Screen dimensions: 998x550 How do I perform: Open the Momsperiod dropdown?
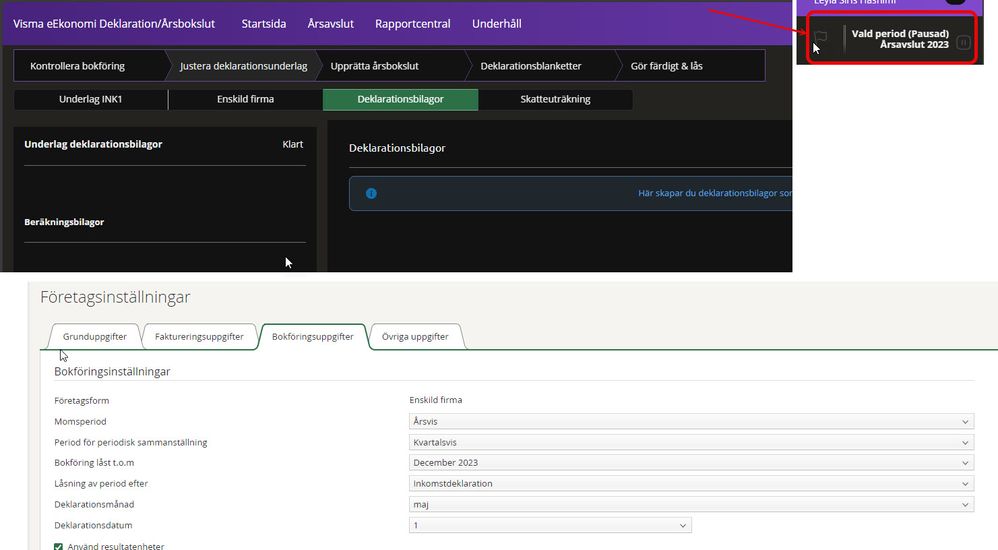click(691, 422)
